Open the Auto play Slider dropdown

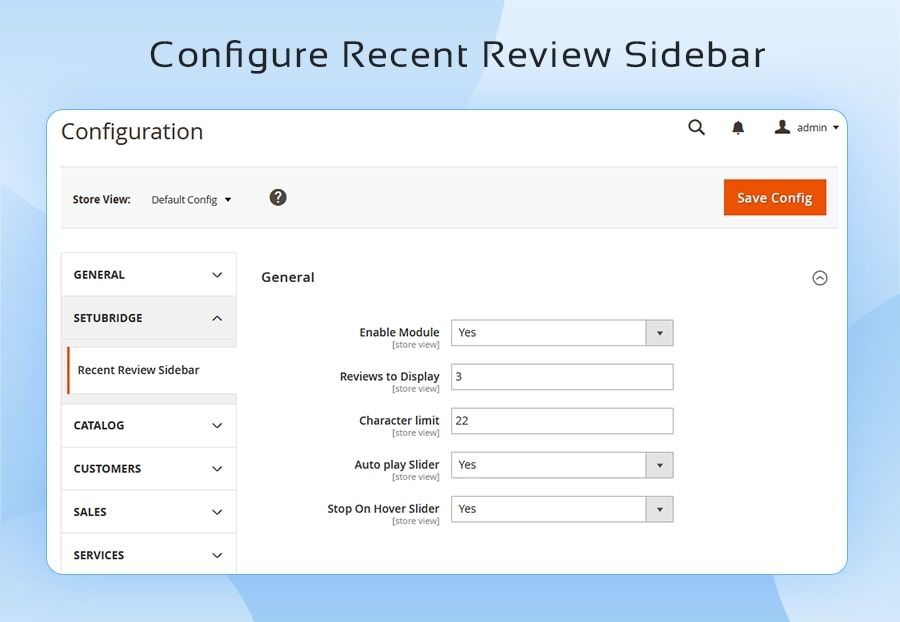click(x=561, y=465)
